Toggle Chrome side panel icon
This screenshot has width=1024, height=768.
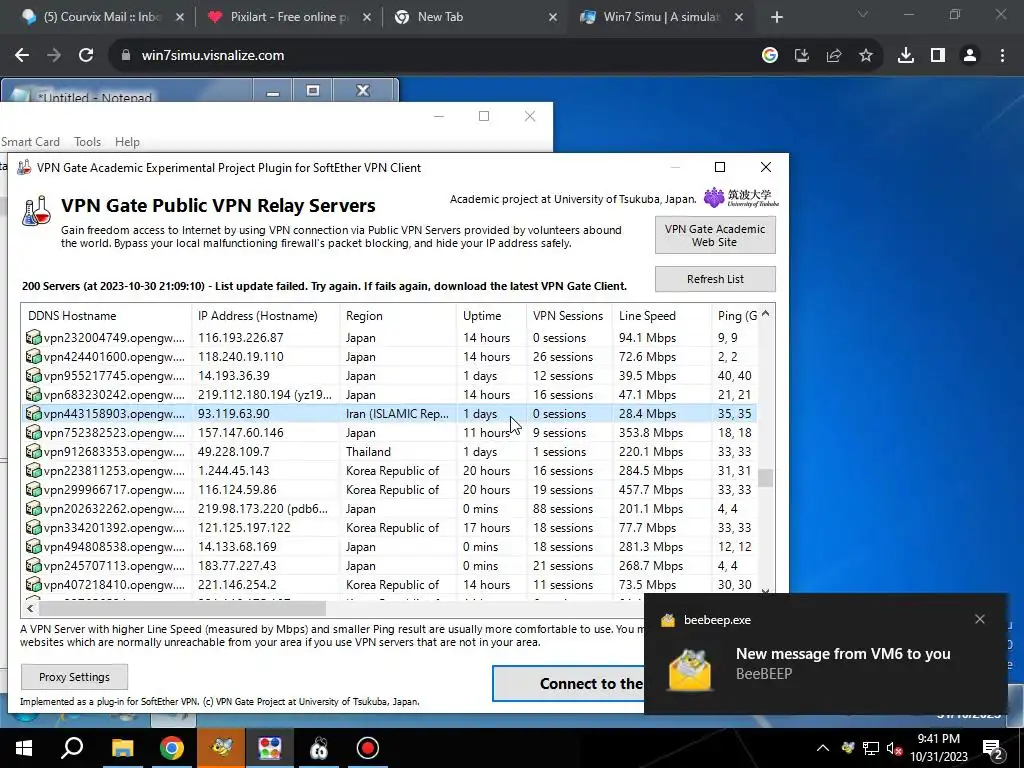point(938,56)
